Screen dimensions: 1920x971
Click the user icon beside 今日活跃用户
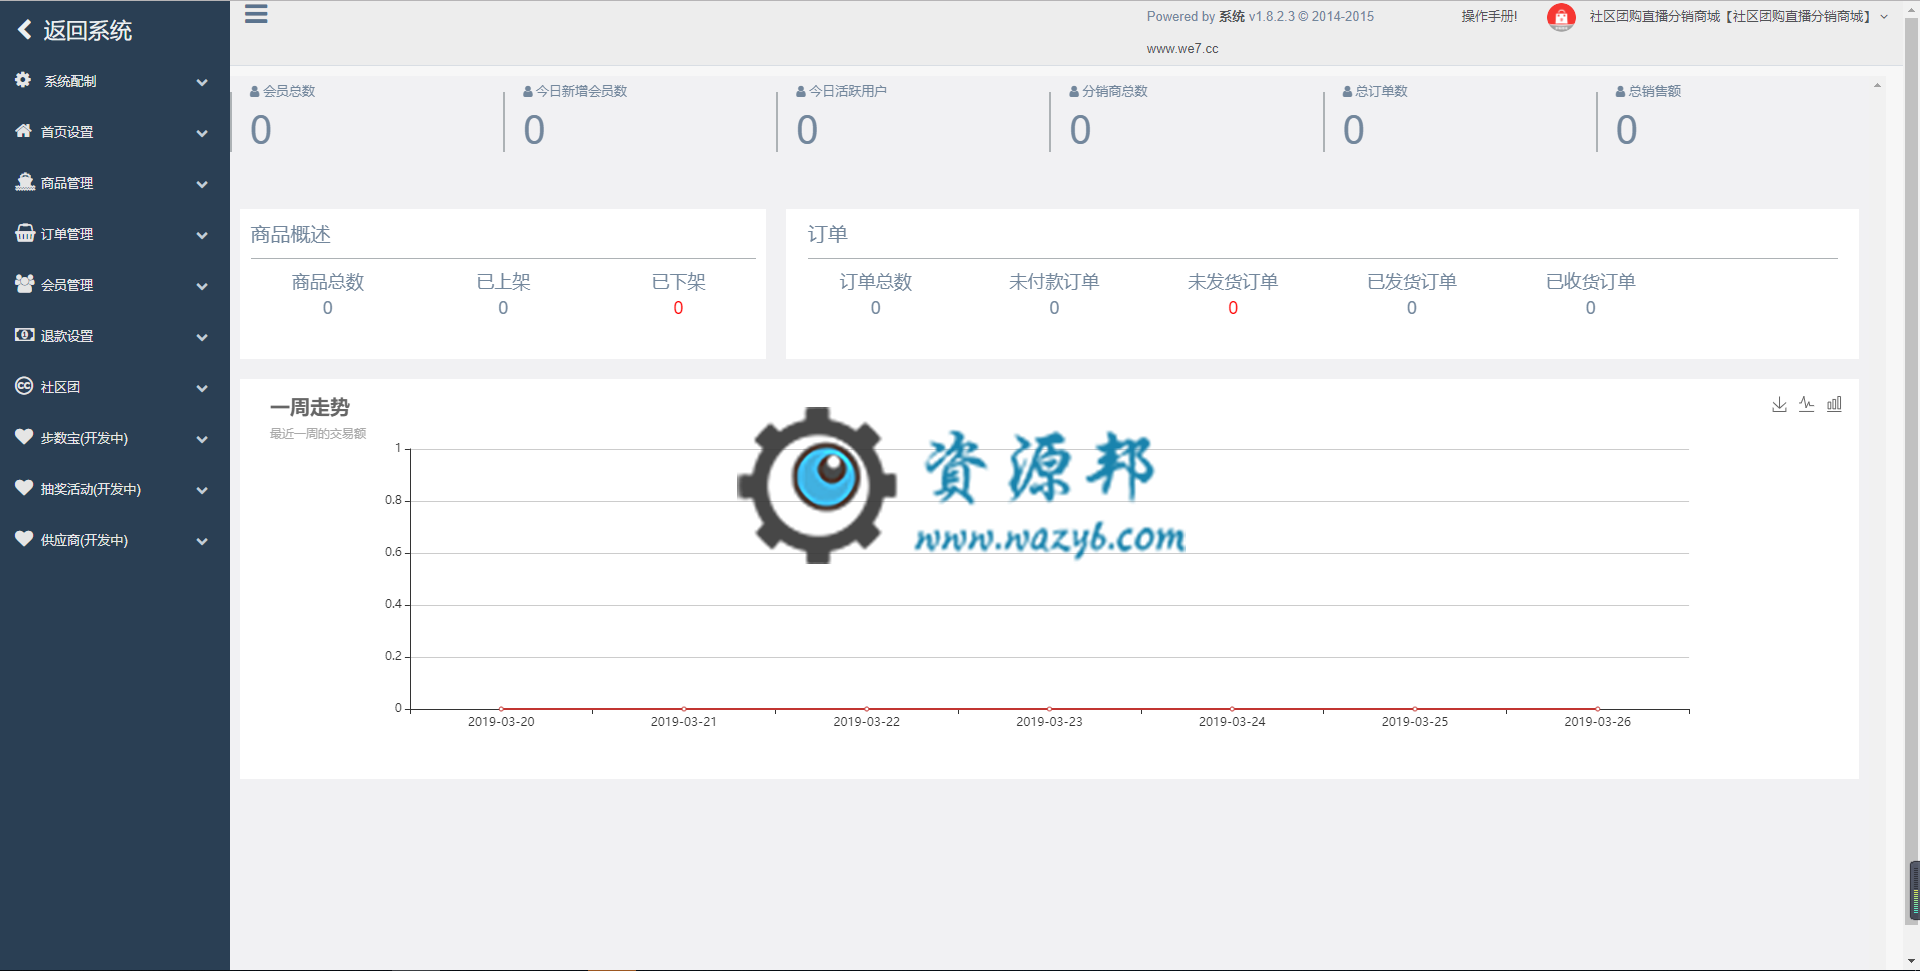(801, 91)
